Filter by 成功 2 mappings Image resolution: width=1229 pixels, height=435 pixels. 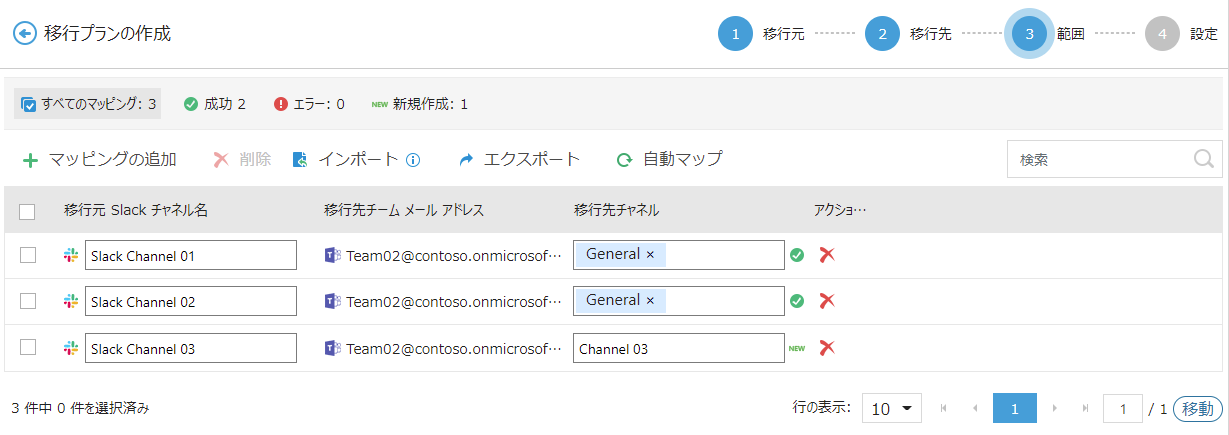215,103
